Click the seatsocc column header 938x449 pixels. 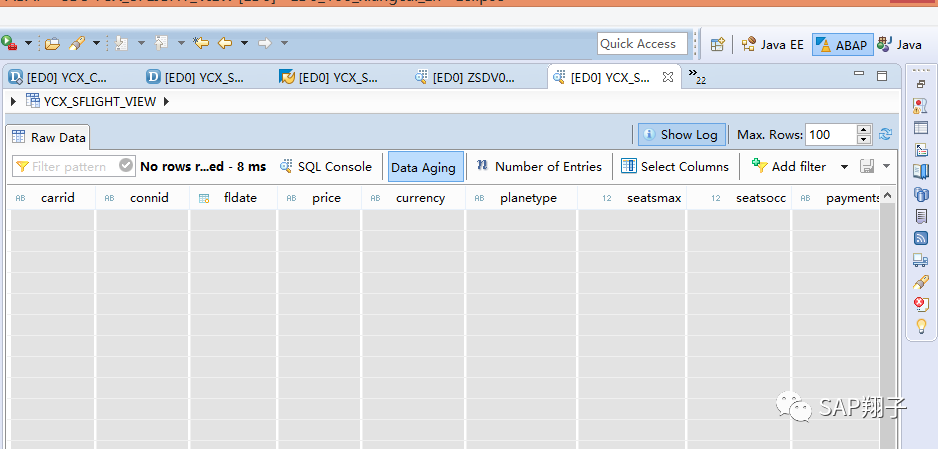click(739, 198)
